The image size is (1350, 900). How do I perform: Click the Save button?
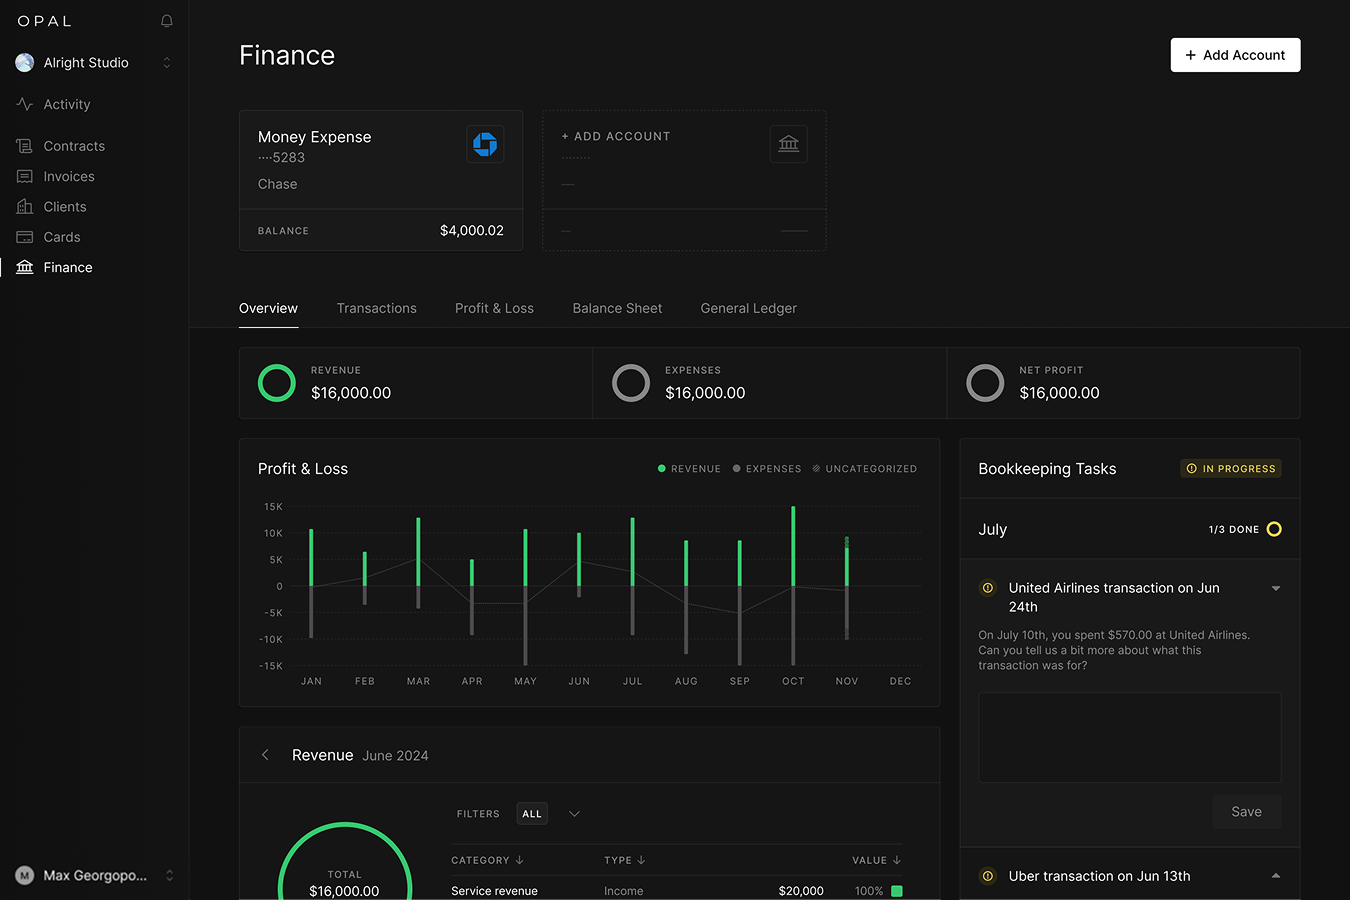[1246, 812]
